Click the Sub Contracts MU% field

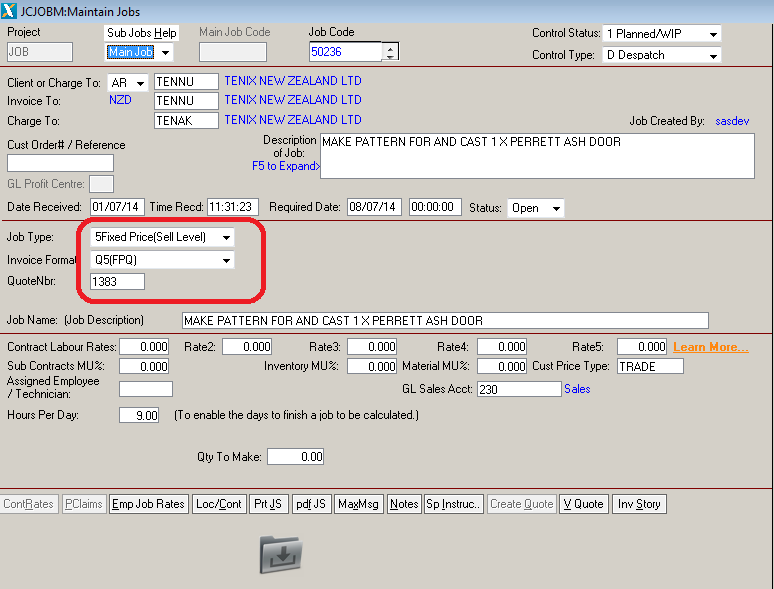(144, 366)
